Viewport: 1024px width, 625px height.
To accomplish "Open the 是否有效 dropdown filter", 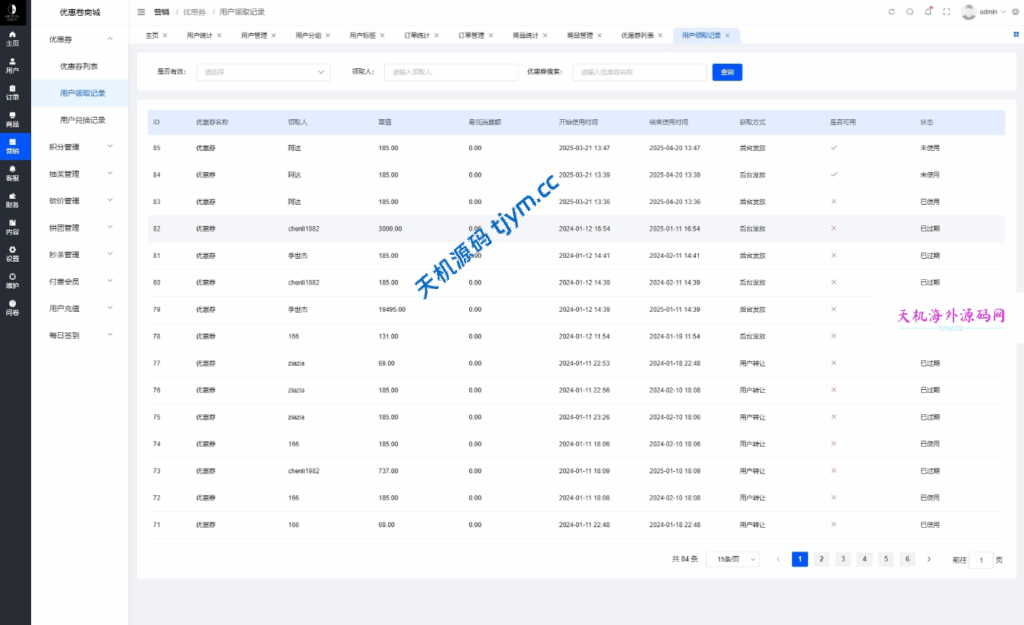I will [x=265, y=72].
